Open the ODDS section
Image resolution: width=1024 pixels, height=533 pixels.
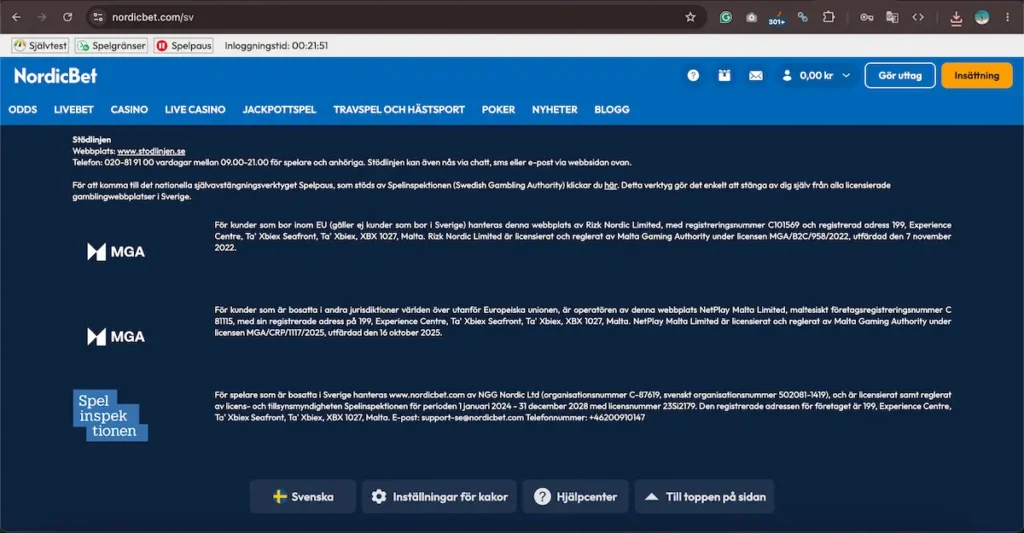coord(23,110)
